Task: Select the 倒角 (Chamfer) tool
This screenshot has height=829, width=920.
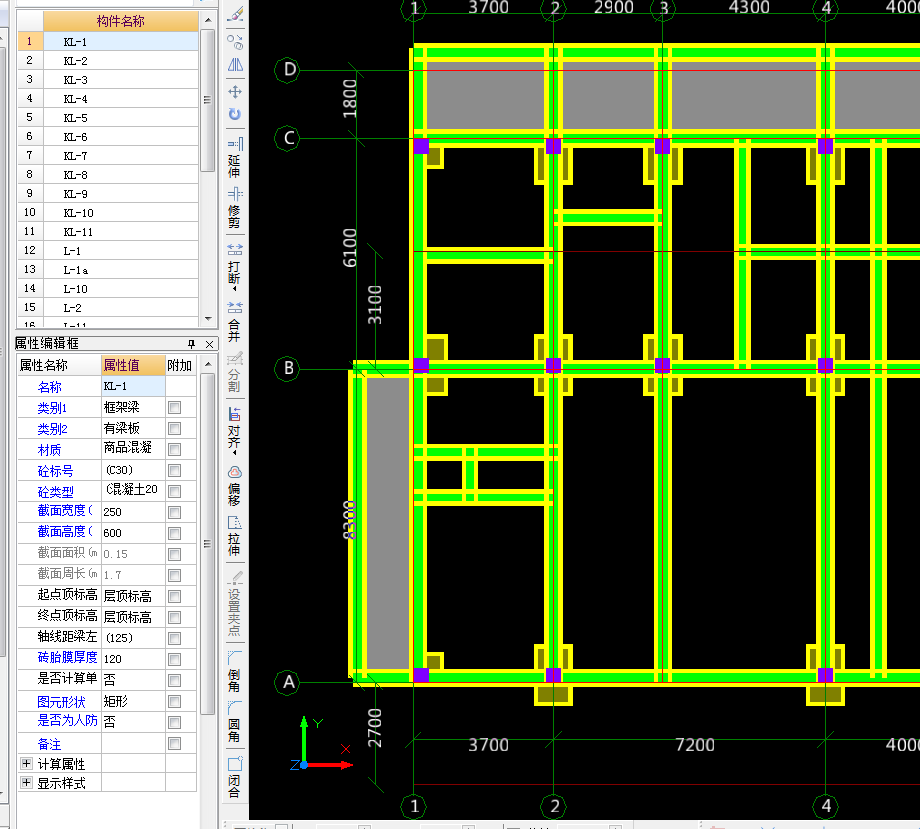Action: (x=235, y=671)
